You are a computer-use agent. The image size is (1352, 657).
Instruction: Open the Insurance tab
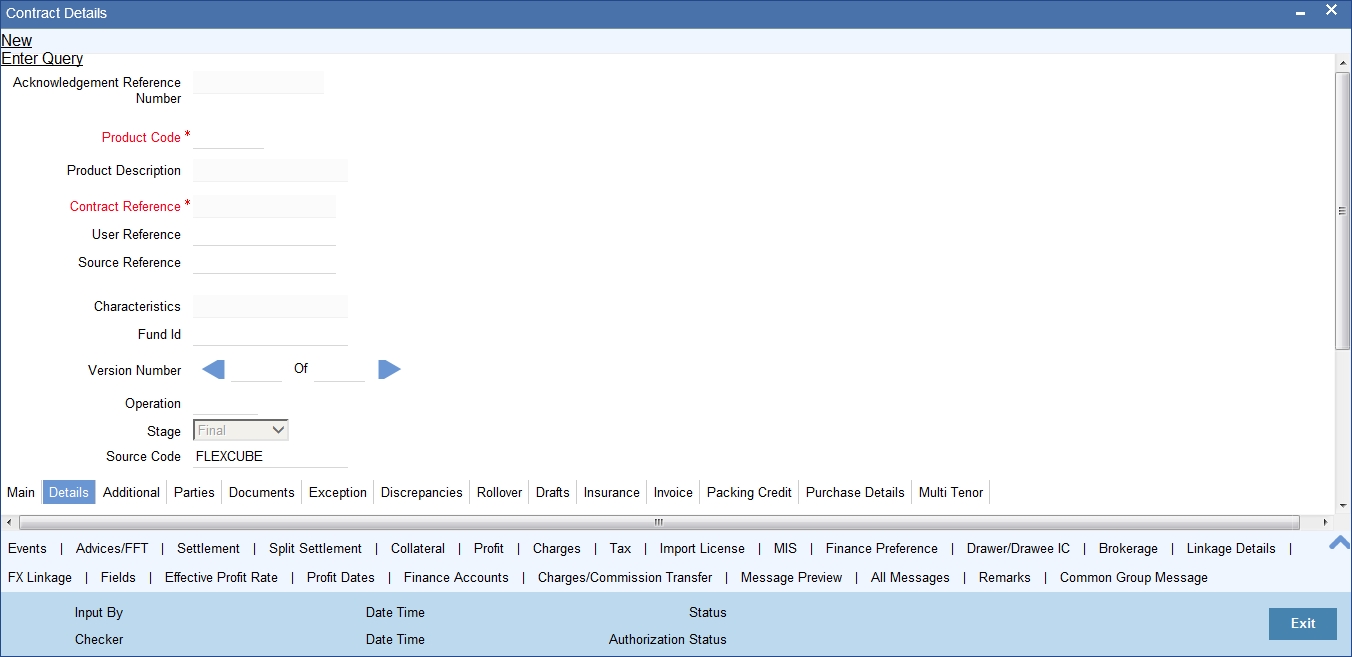(612, 492)
